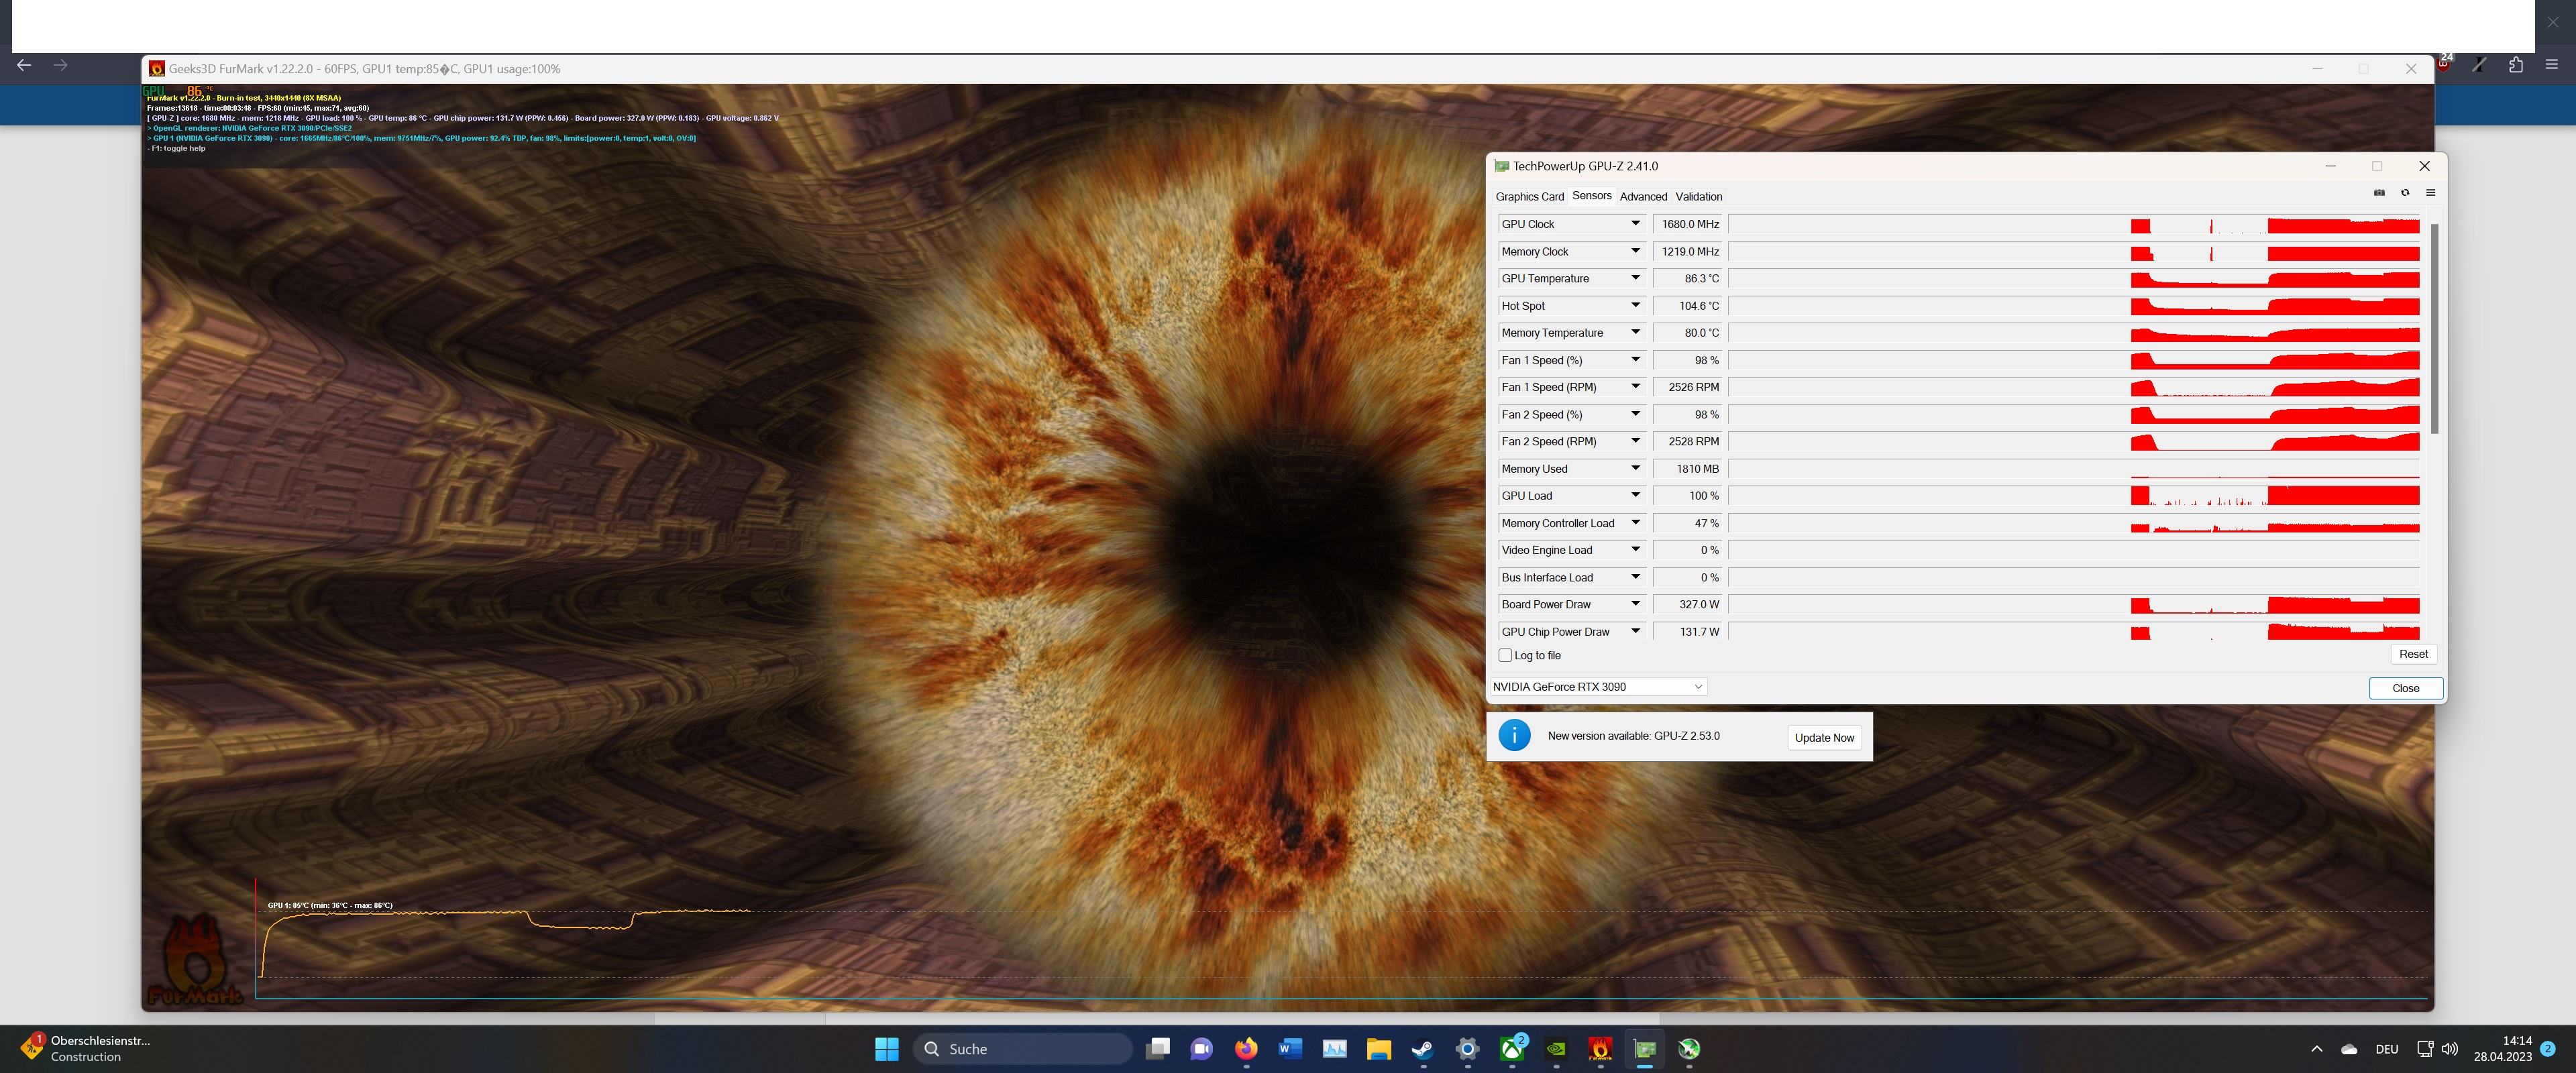Take a GPU-Z screenshot with the camera icon
This screenshot has width=2576, height=1073.
pyautogui.click(x=2379, y=193)
